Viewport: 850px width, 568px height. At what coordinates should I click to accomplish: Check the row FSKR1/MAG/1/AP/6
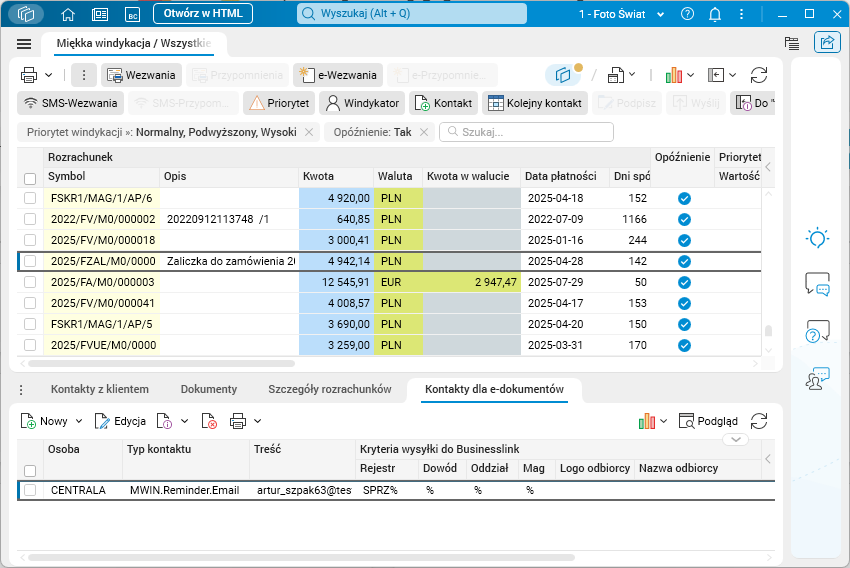30,198
